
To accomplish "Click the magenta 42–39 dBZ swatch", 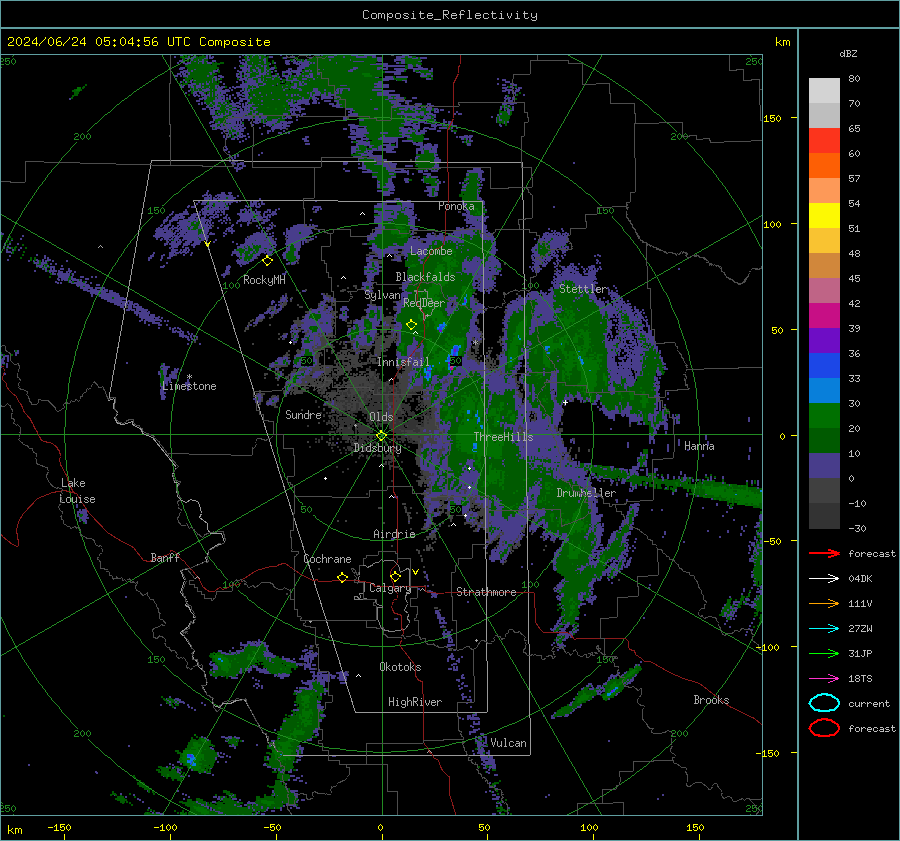I will [824, 316].
